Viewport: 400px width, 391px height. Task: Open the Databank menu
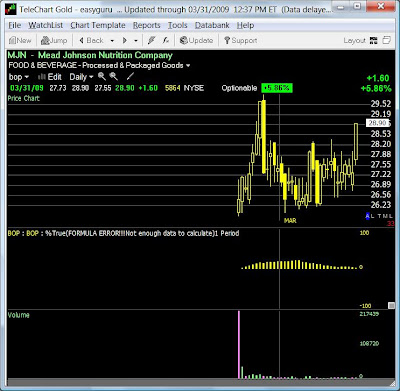pyautogui.click(x=212, y=25)
